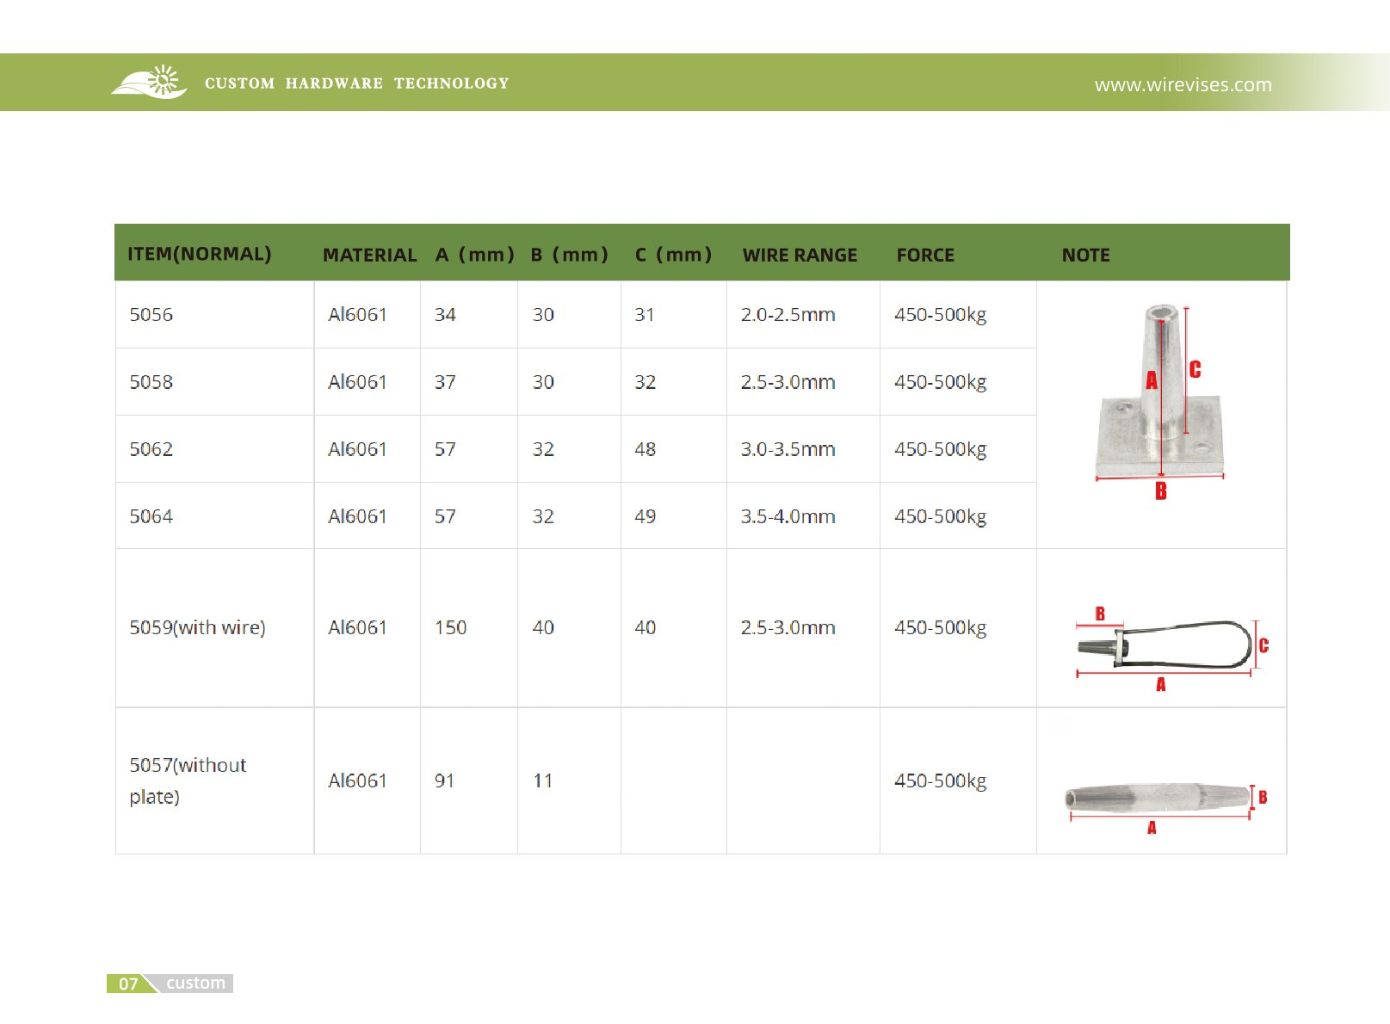Select the MATERIAL column header
This screenshot has width=1390, height=1024.
click(369, 255)
